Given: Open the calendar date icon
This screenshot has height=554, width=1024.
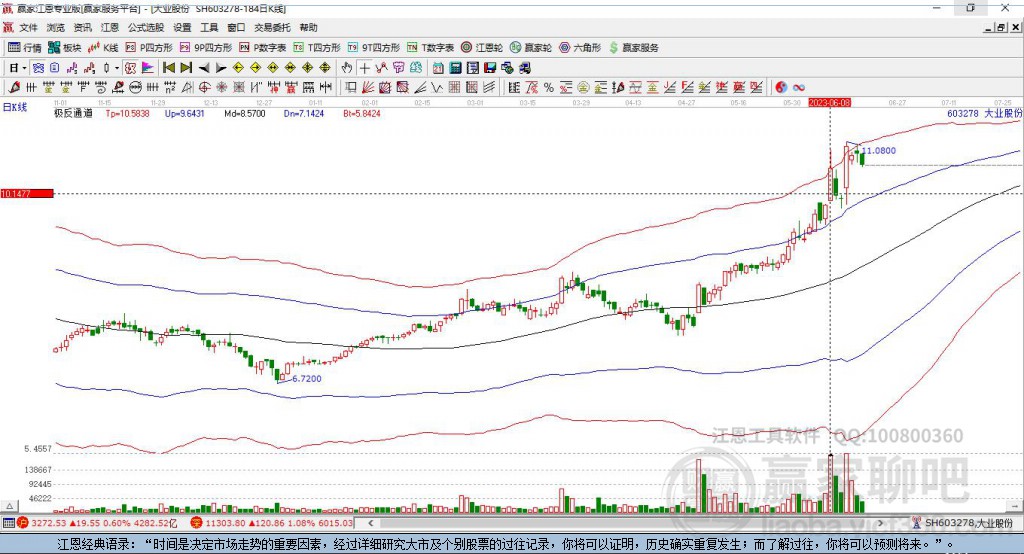Looking at the screenshot, I should point(438,68).
